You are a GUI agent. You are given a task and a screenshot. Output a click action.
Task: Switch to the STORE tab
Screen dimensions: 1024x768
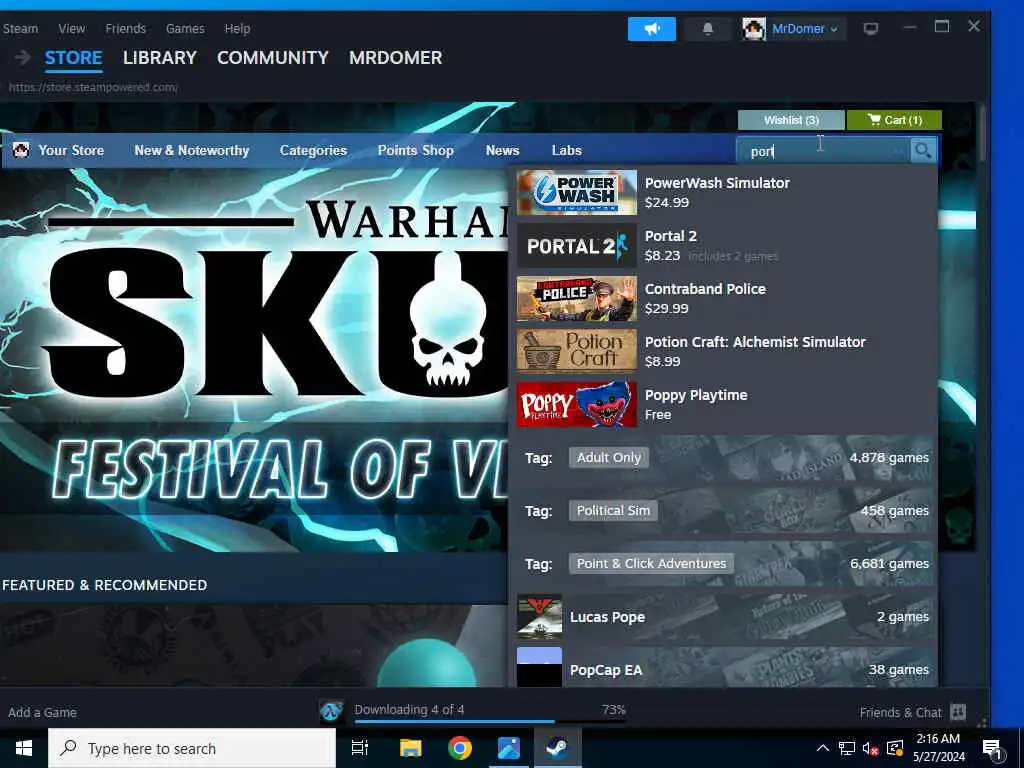[73, 57]
